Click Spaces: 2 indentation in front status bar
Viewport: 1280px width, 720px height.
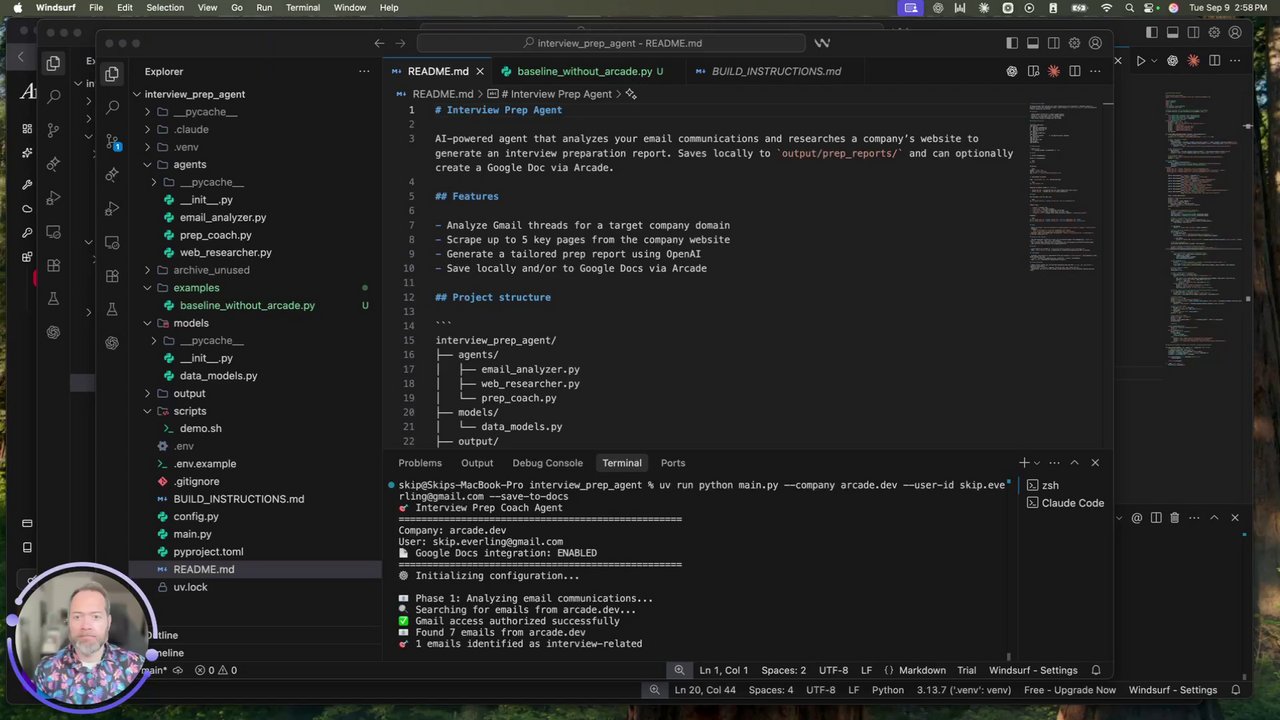point(783,670)
